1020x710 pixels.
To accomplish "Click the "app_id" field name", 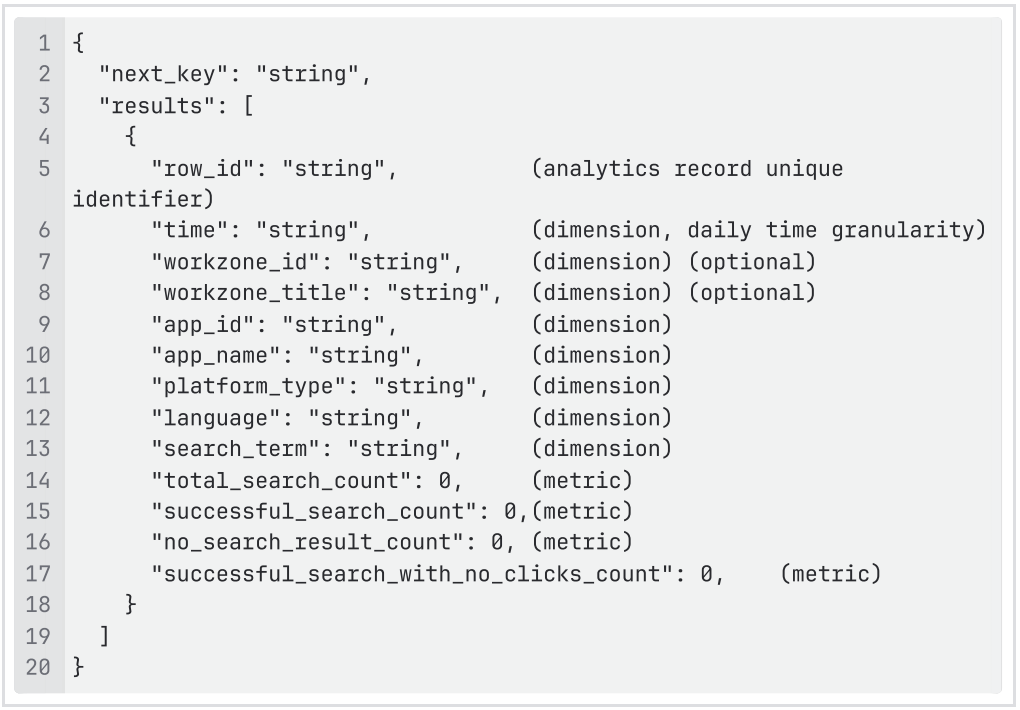I will pyautogui.click(x=205, y=324).
